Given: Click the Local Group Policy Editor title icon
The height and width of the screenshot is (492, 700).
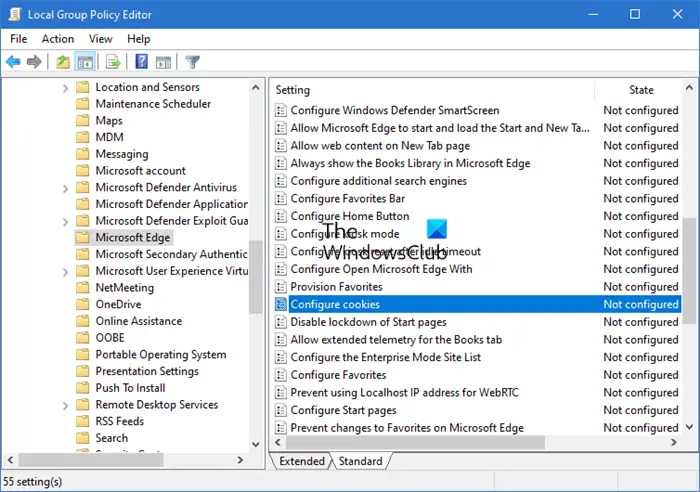Looking at the screenshot, I should [15, 14].
